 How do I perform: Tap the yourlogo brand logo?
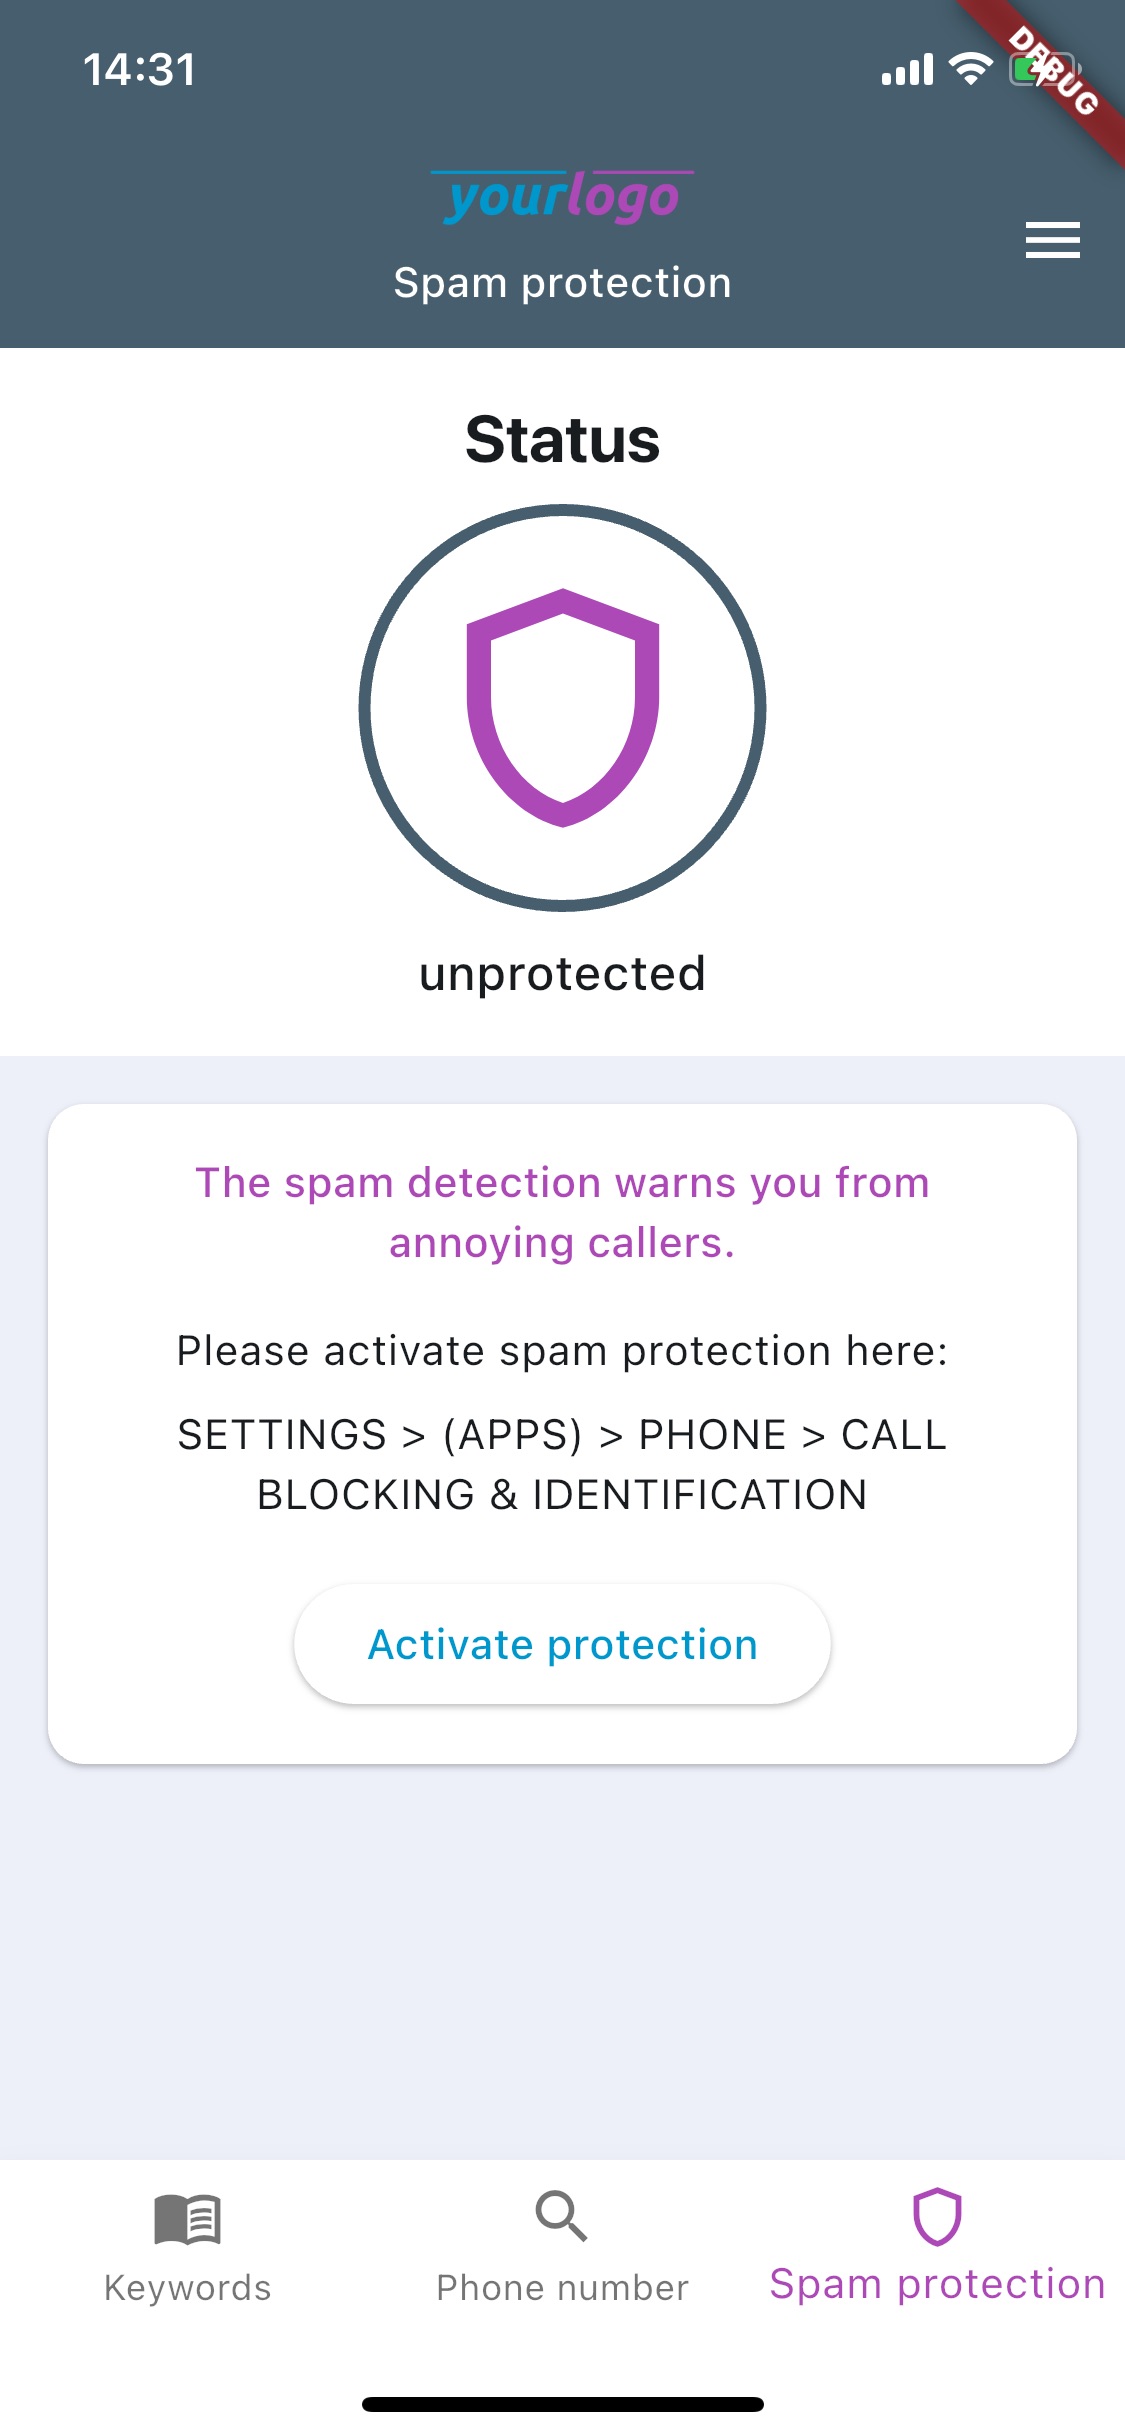pos(562,197)
